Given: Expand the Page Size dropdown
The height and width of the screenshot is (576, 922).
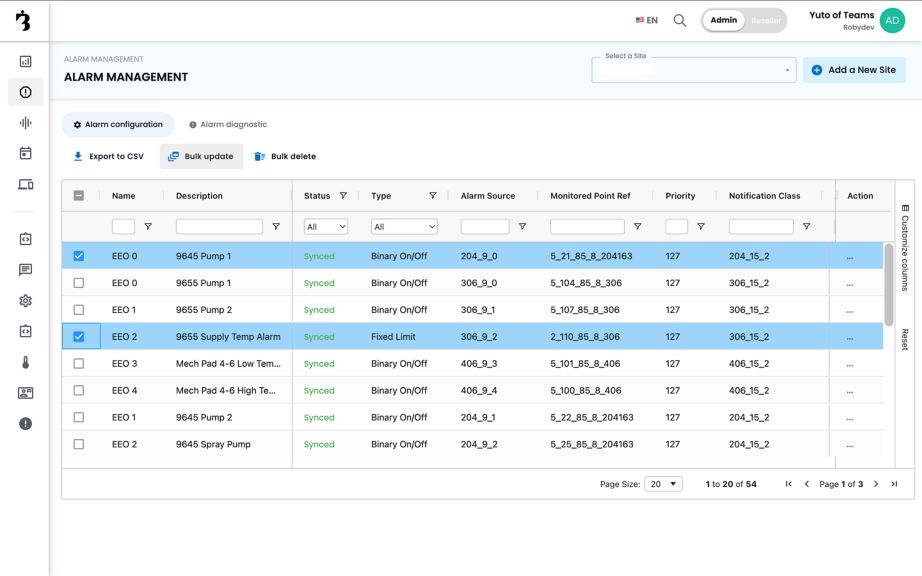Looking at the screenshot, I should tap(663, 484).
